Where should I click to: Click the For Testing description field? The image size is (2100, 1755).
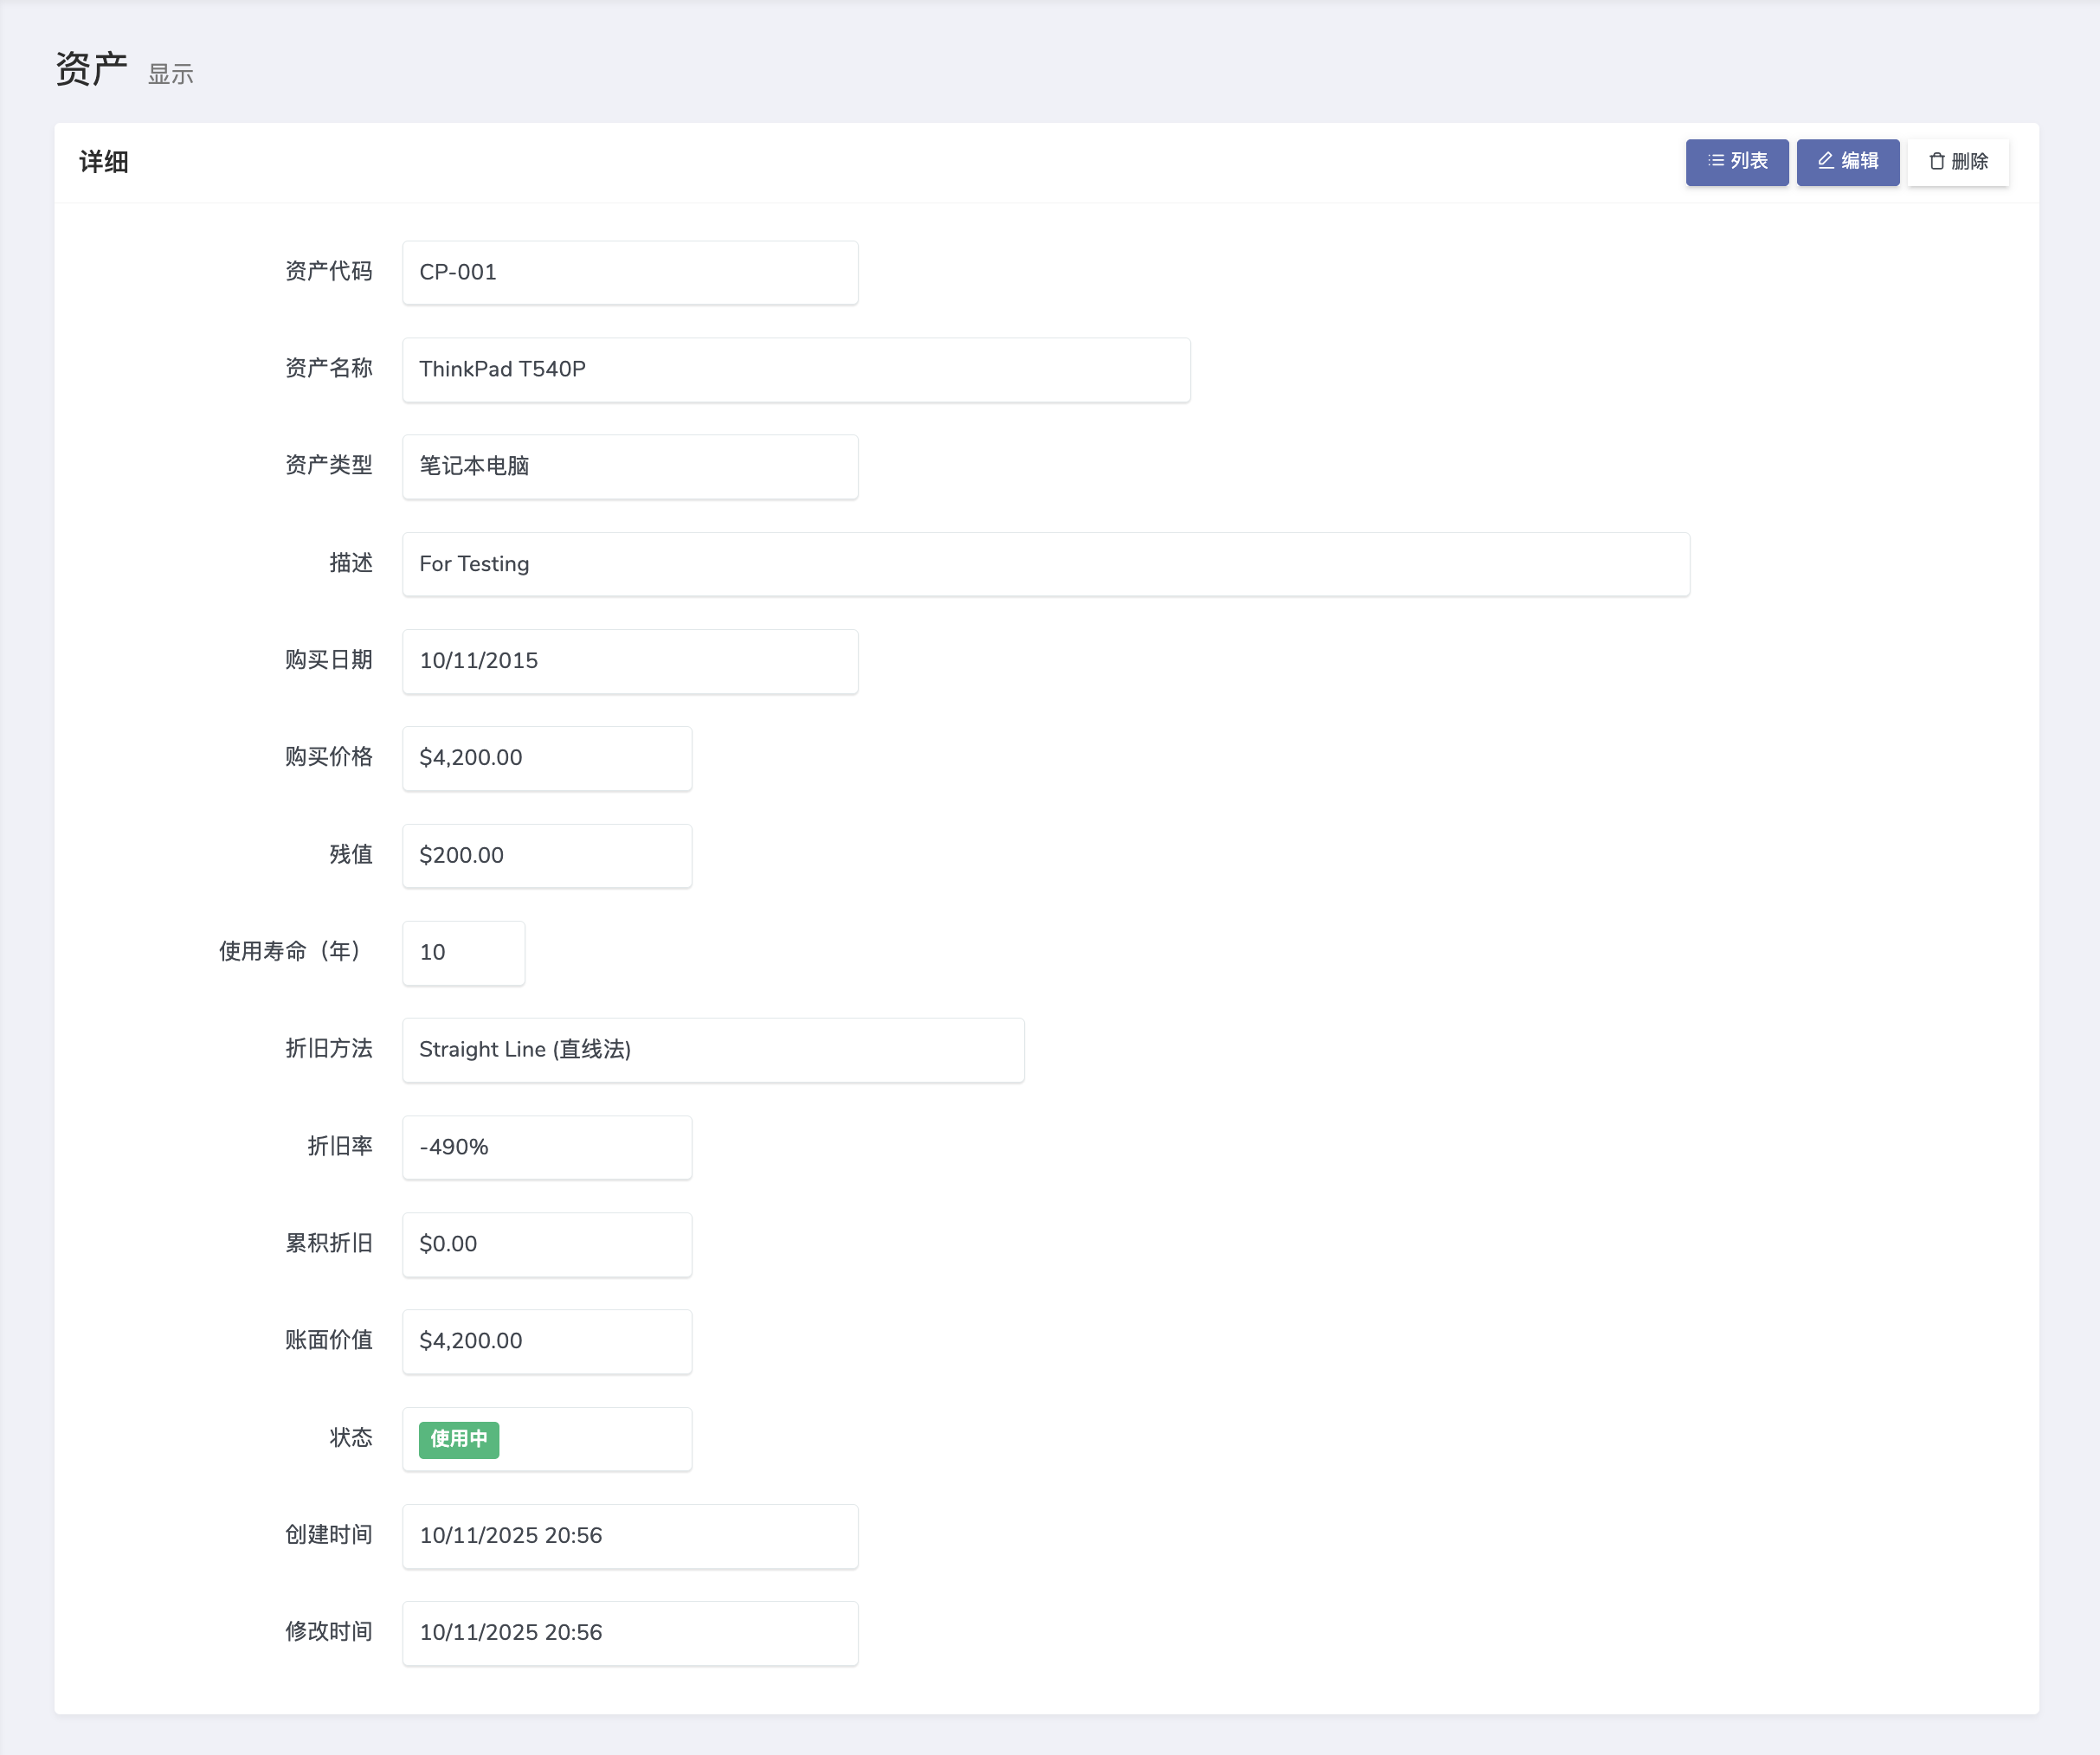coord(1045,564)
